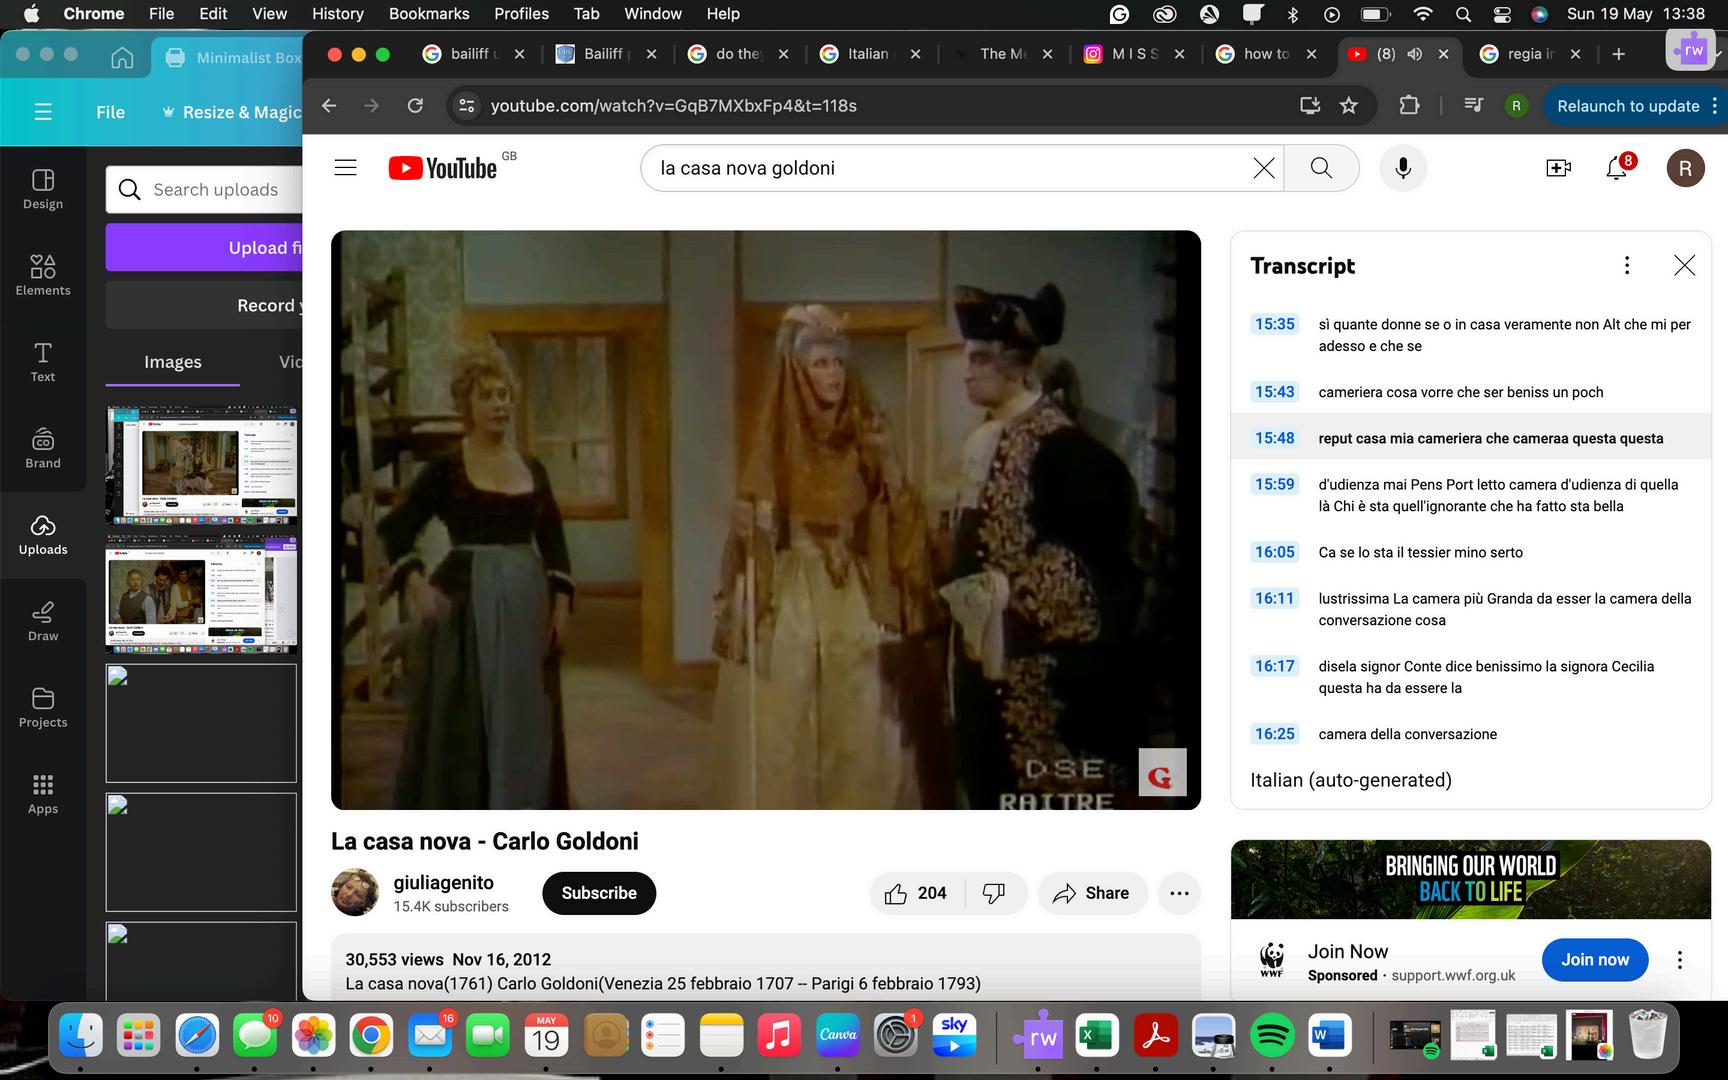Click Relaunch to update Chrome
This screenshot has height=1080, width=1728.
[x=1628, y=106]
